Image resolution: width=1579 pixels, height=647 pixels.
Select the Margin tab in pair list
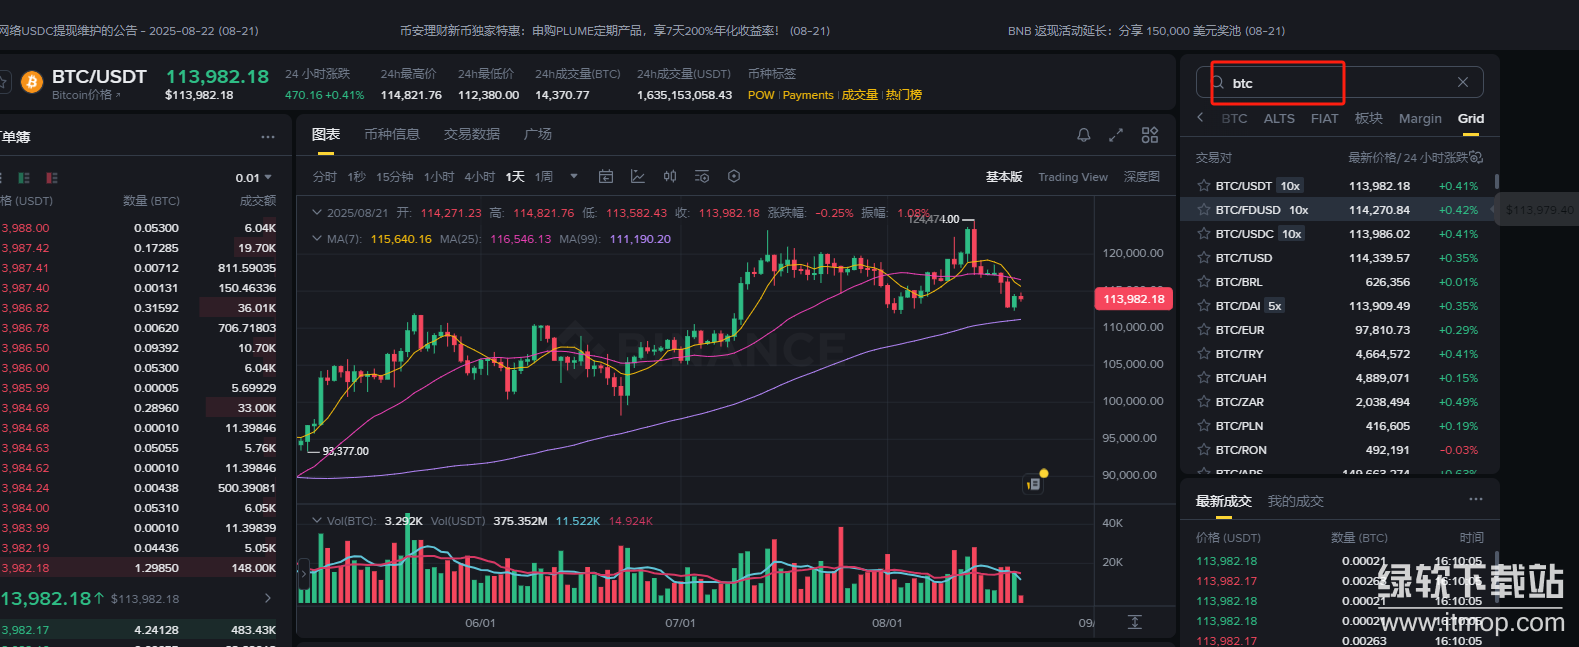click(x=1420, y=119)
